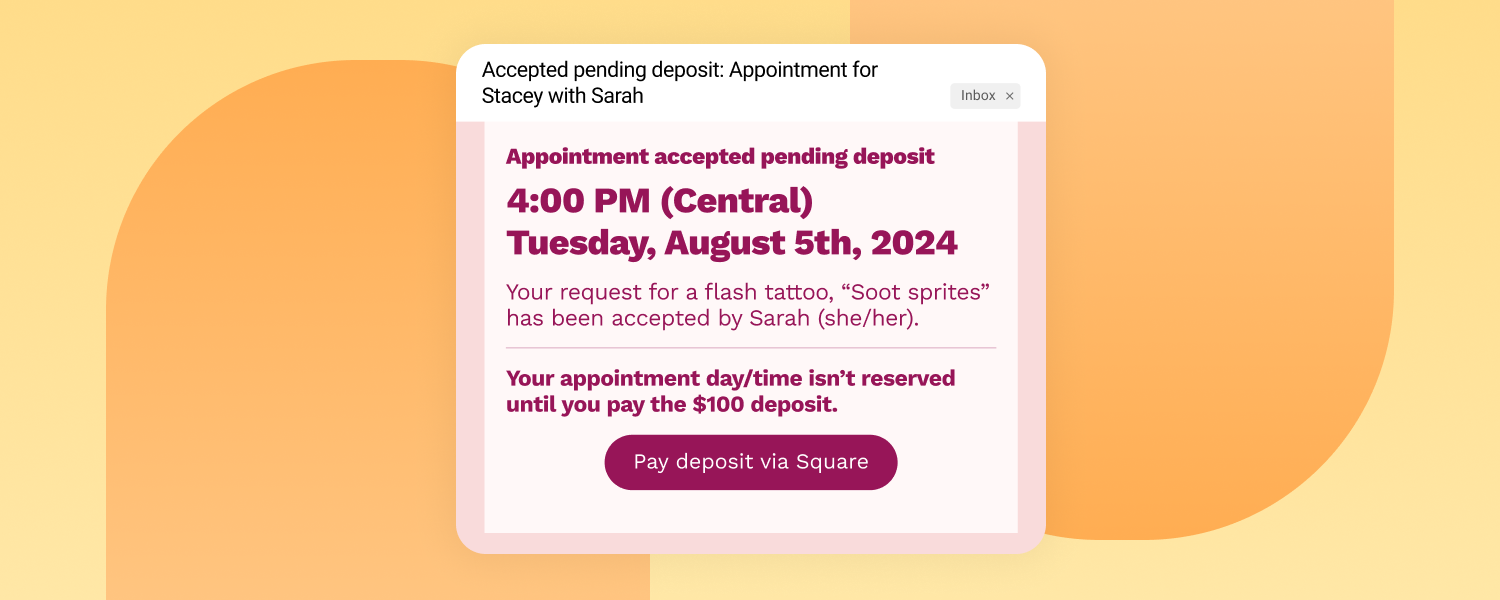Select the 'Appointment accepted pending deposit' heading
This screenshot has height=600, width=1500.
pos(720,157)
